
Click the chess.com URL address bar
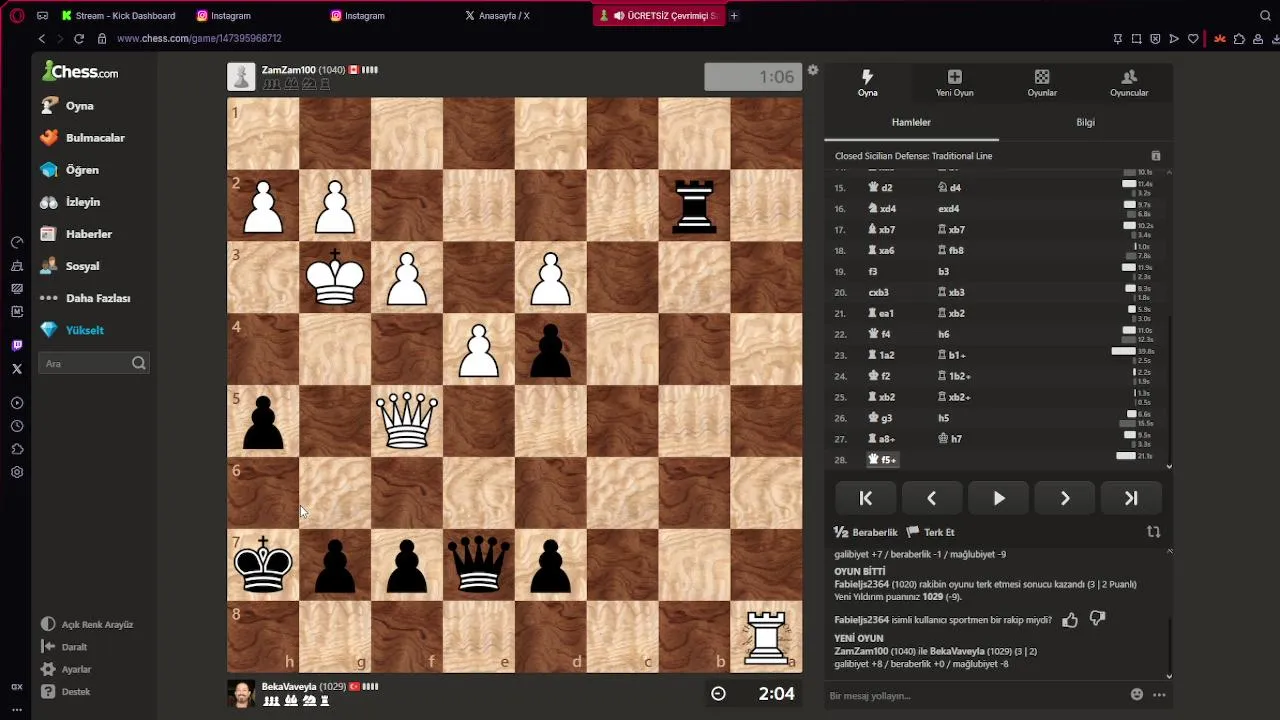198,38
